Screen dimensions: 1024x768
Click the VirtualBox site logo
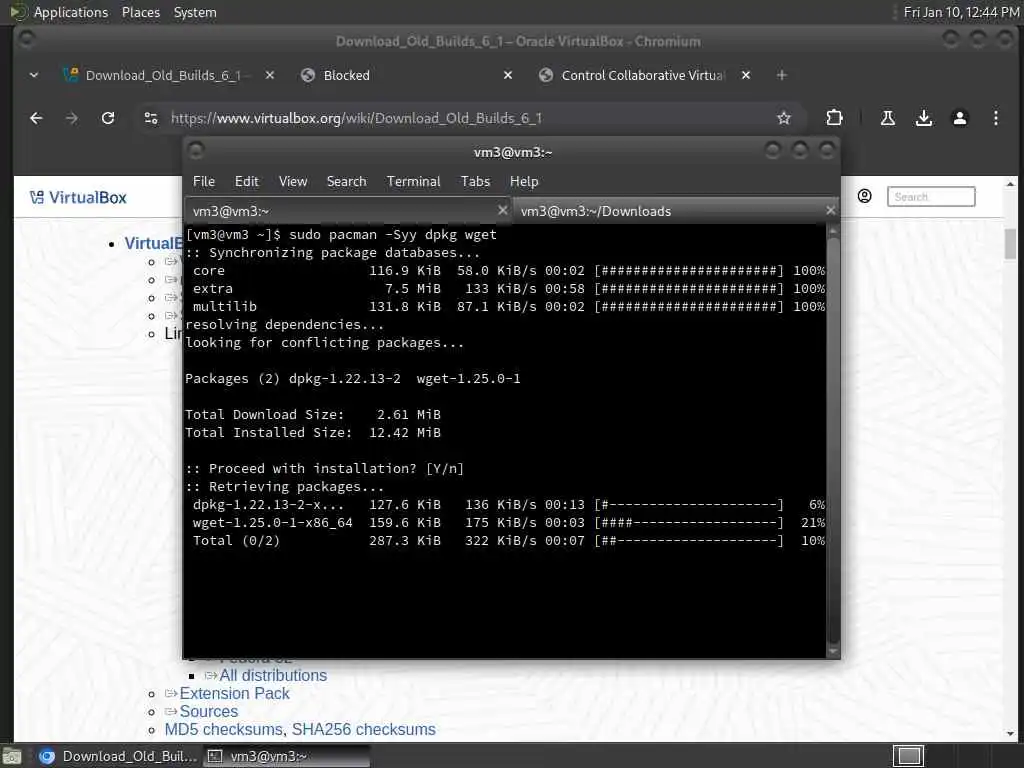pyautogui.click(x=78, y=197)
